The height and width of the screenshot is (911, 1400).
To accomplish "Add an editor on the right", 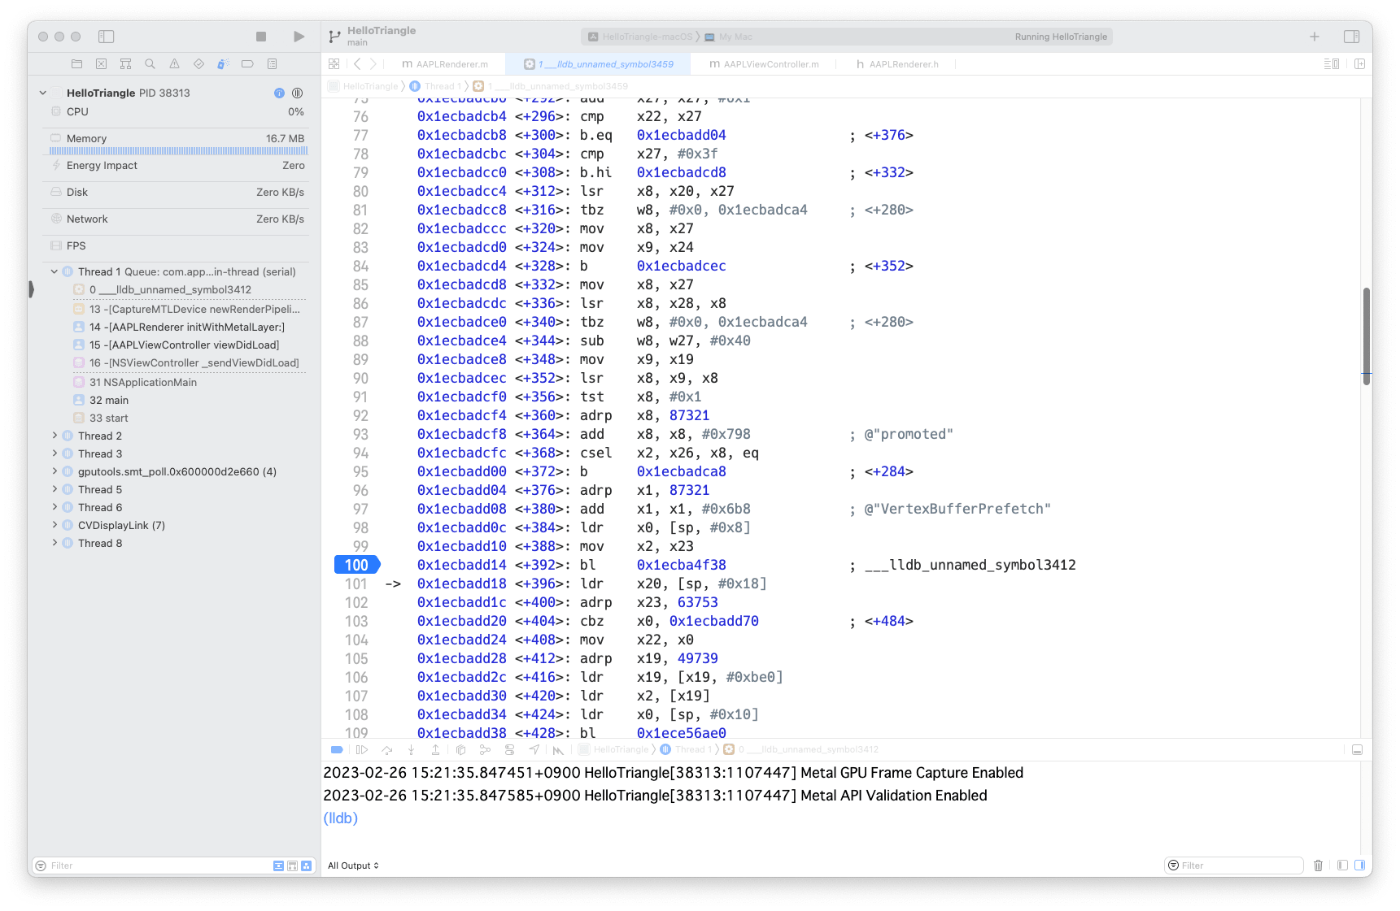I will [1359, 64].
